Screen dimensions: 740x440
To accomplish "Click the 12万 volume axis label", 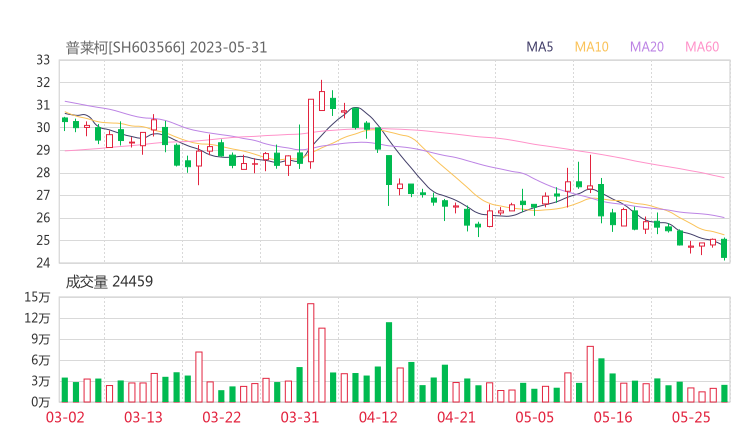I will [x=37, y=318].
